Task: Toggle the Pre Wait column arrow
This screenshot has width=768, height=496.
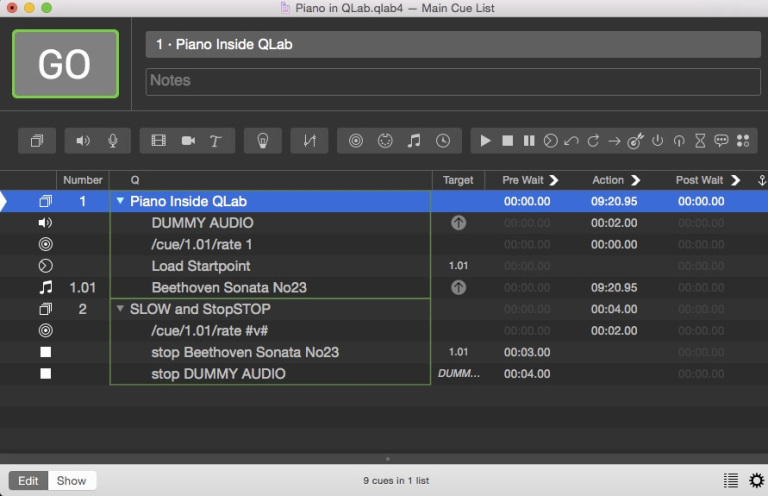Action: [554, 180]
